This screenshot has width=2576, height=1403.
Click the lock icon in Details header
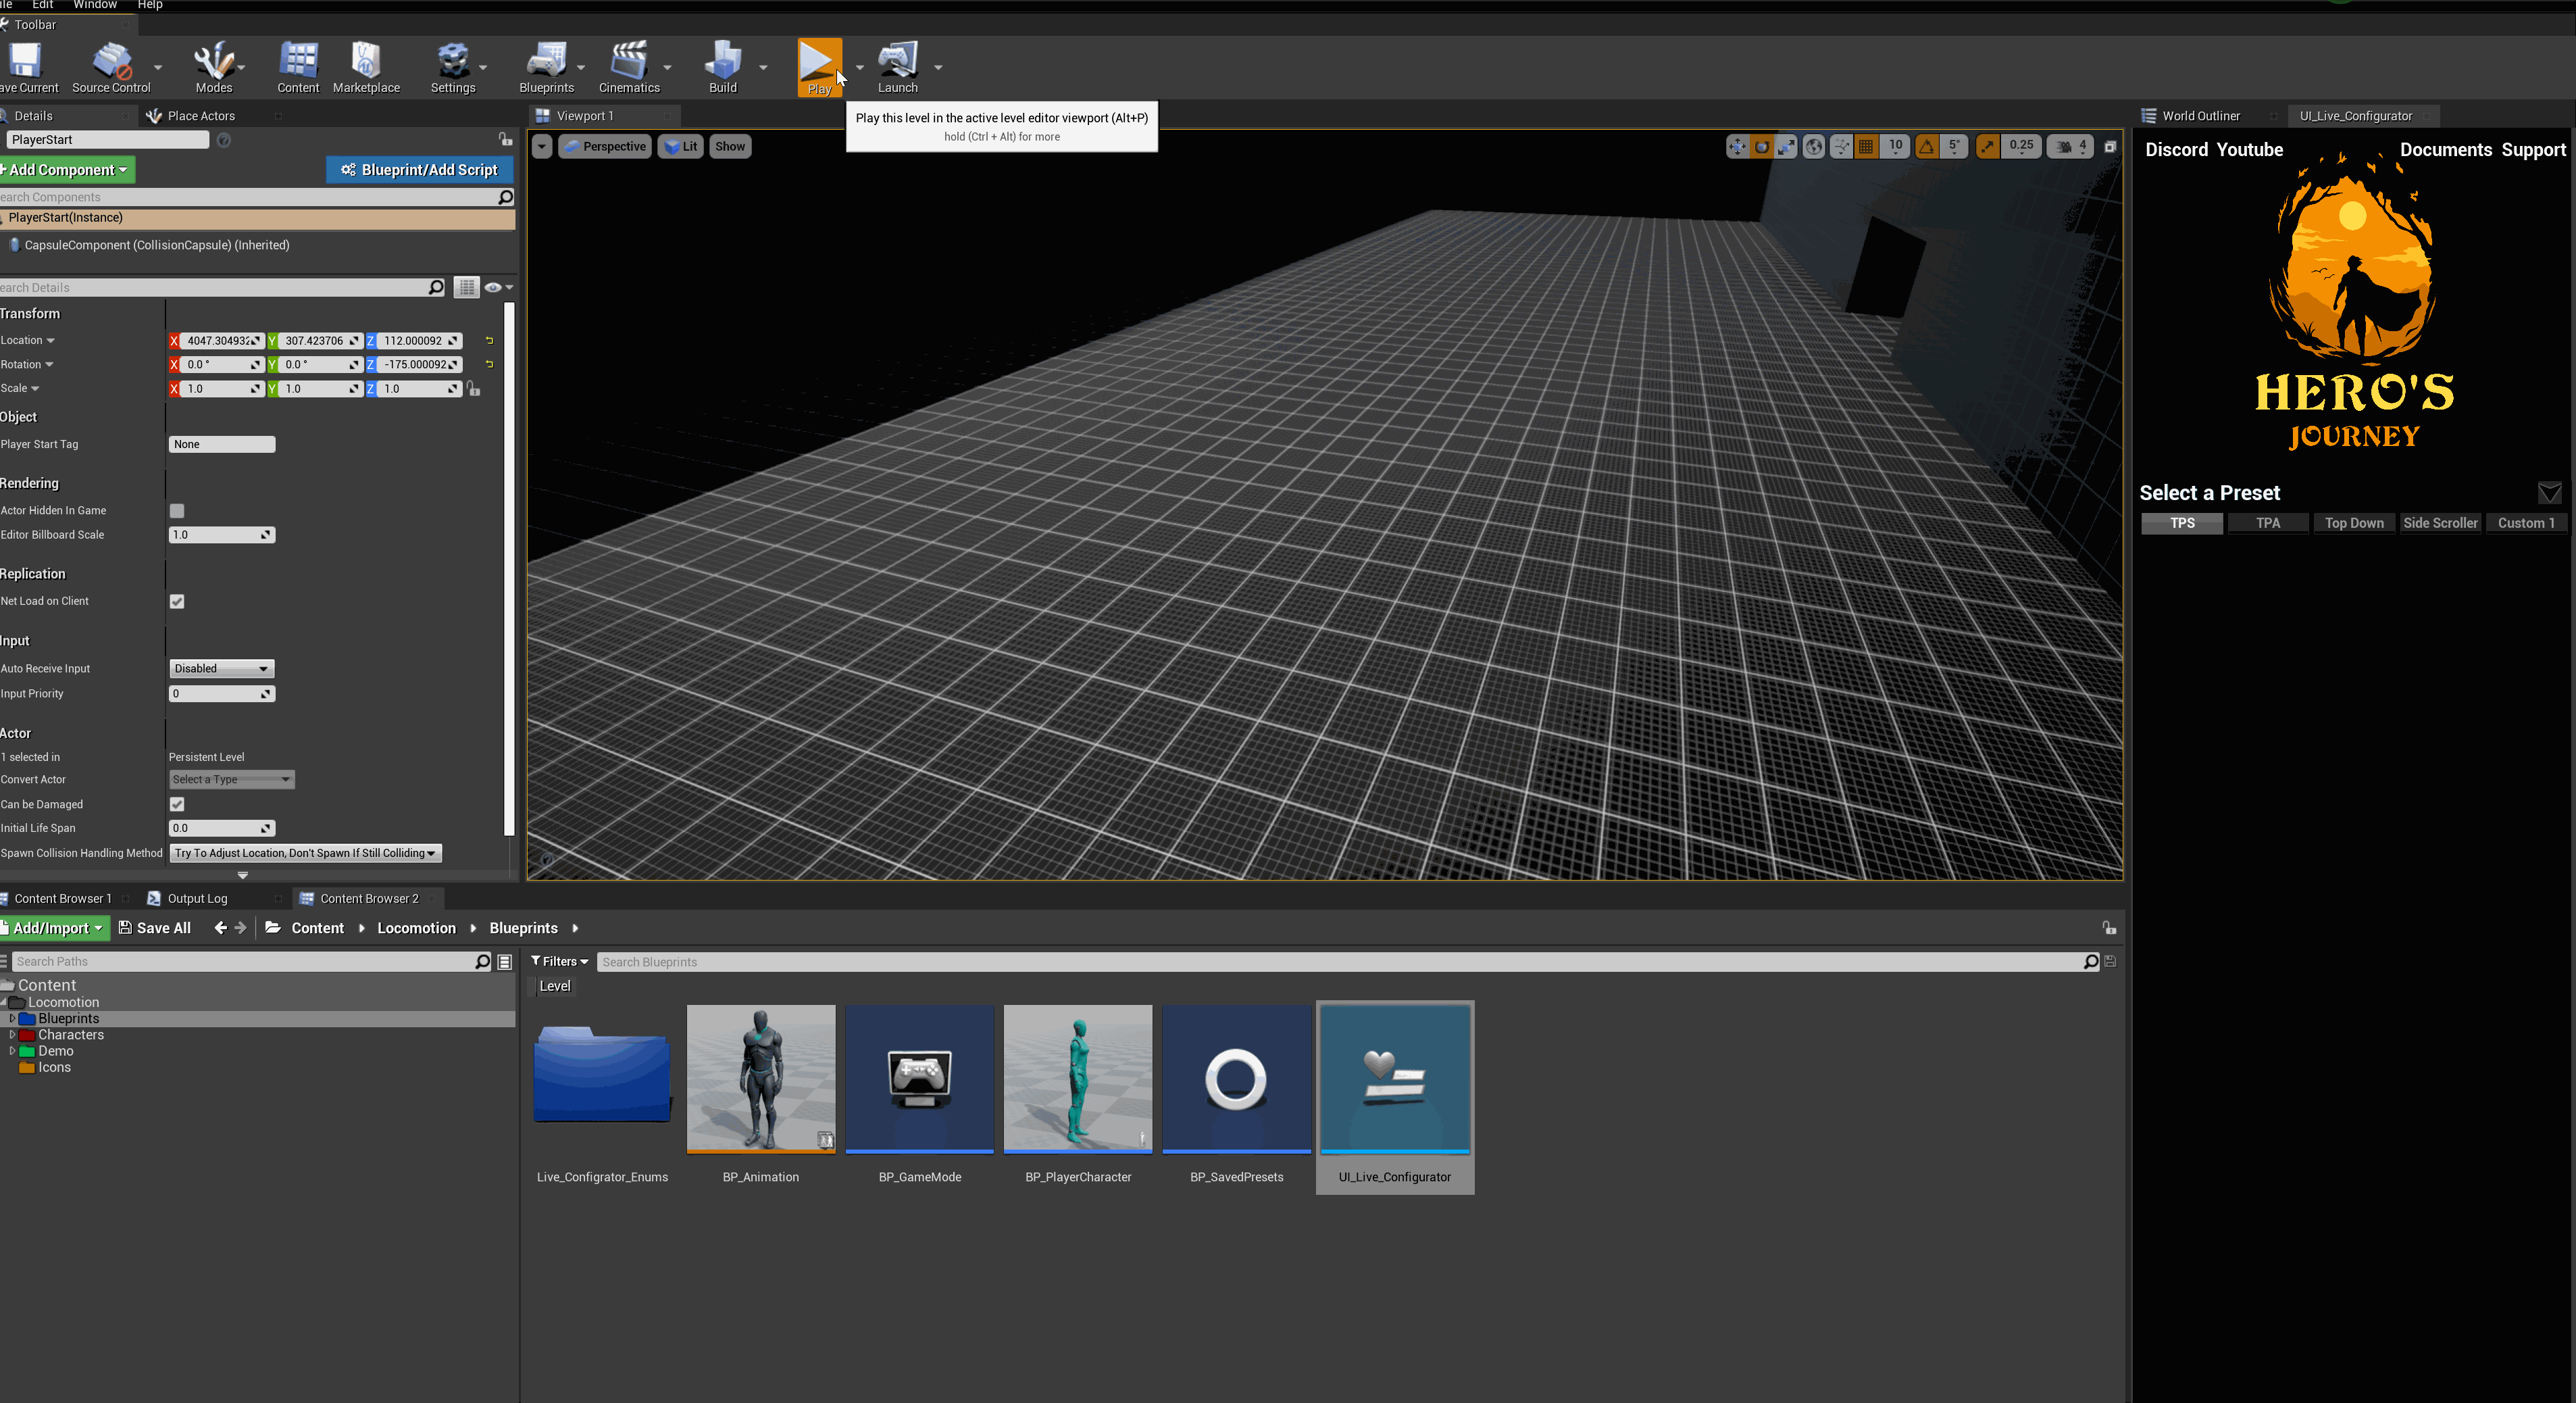(x=505, y=139)
